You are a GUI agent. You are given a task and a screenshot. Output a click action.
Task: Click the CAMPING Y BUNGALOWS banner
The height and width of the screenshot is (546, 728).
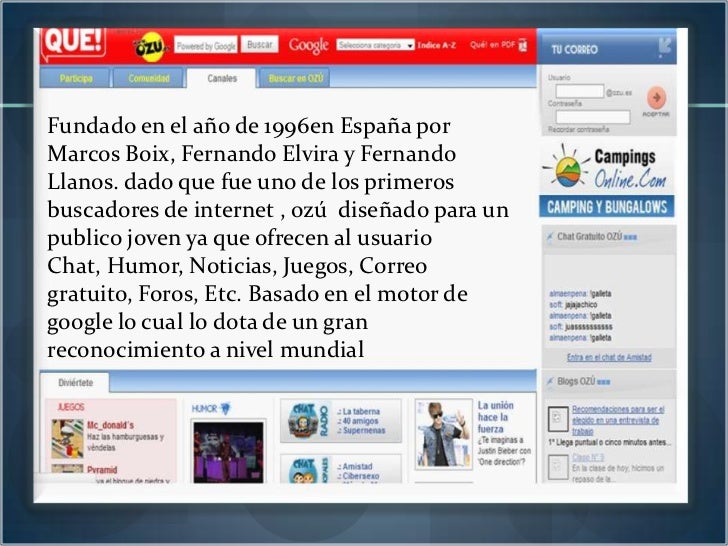(x=606, y=207)
